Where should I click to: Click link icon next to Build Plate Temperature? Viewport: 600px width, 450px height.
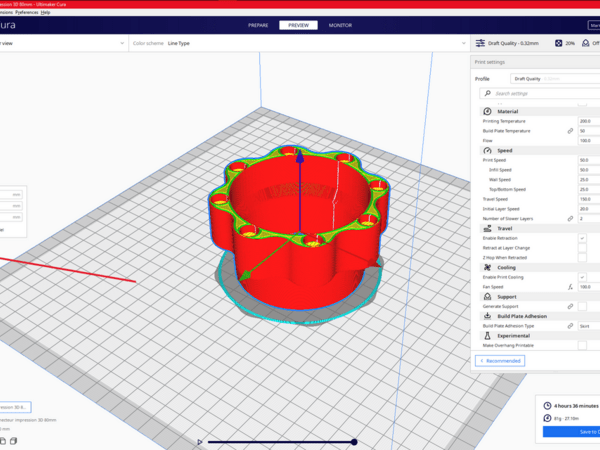[x=570, y=131]
